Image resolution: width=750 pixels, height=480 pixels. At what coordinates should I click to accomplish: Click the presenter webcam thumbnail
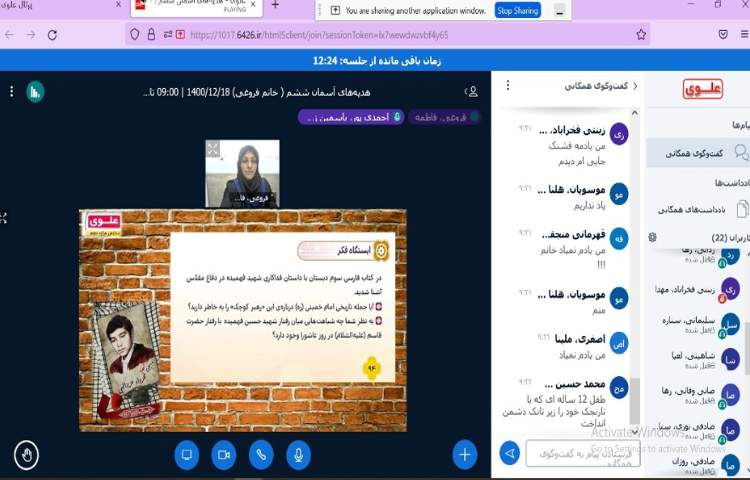[243, 174]
